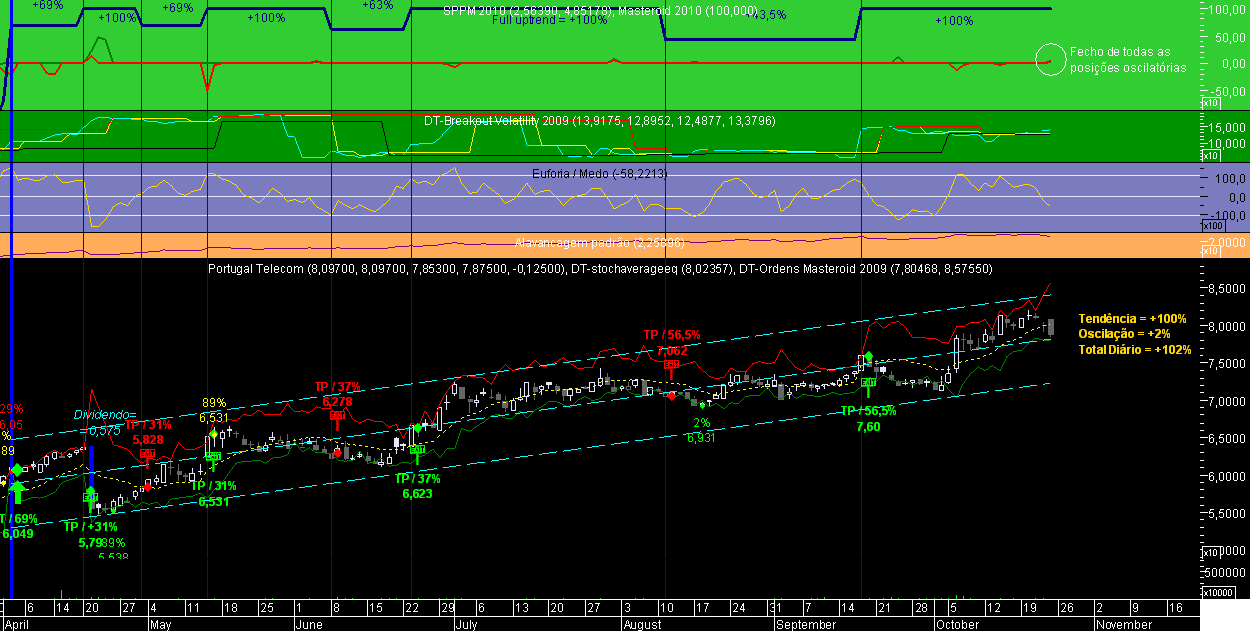This screenshot has height=631, width=1250.
Task: Click the red EXIT marker below 6,278
Action: 338,415
